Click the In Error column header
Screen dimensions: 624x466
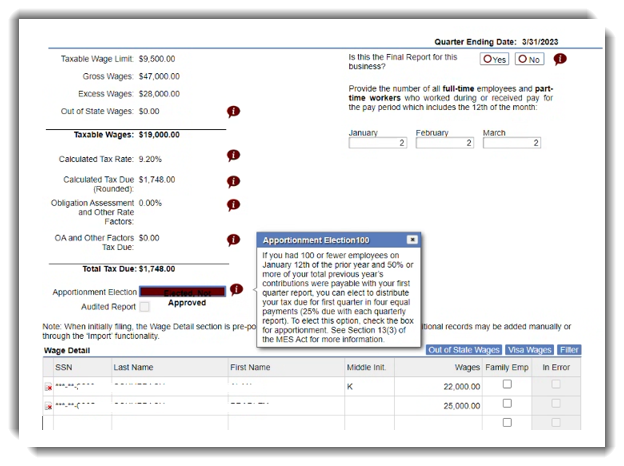[556, 367]
